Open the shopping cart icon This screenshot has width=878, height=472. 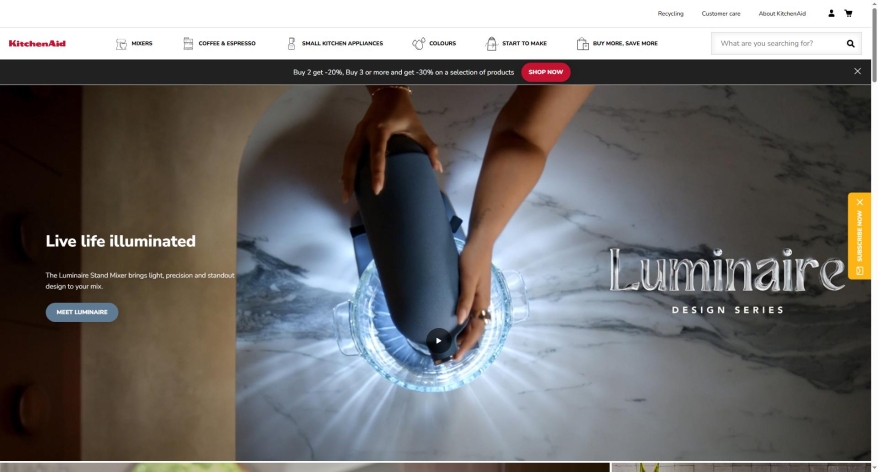coord(848,13)
